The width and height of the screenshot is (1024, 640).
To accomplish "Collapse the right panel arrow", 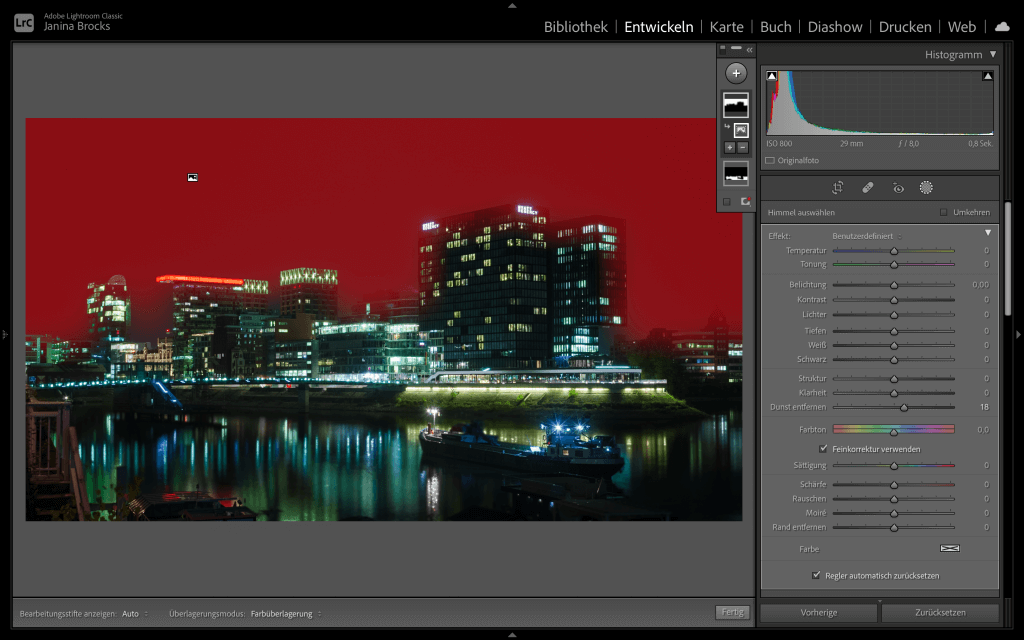I will (x=1018, y=334).
